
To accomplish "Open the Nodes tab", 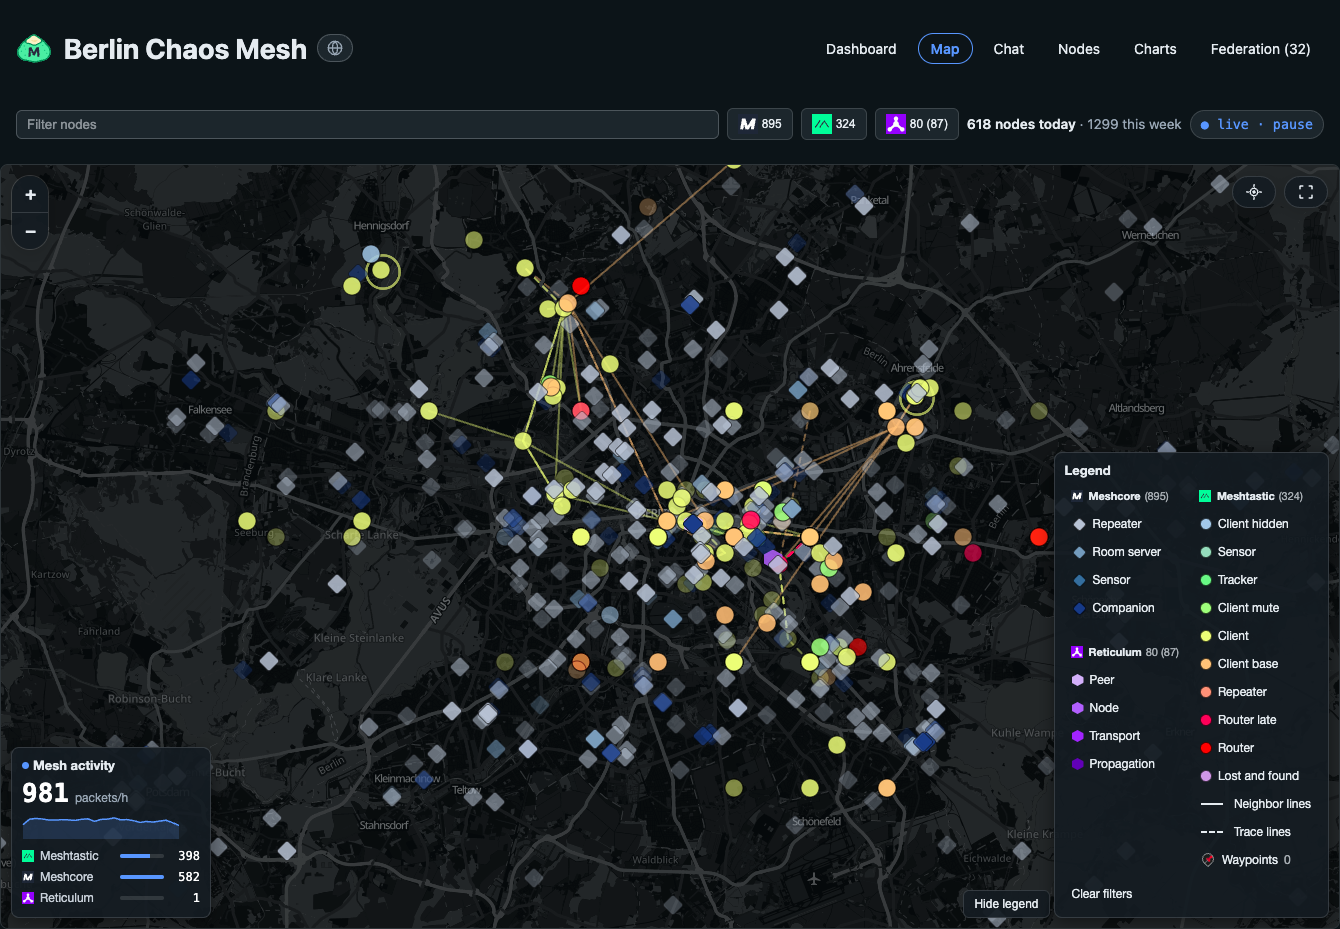I will click(x=1079, y=49).
